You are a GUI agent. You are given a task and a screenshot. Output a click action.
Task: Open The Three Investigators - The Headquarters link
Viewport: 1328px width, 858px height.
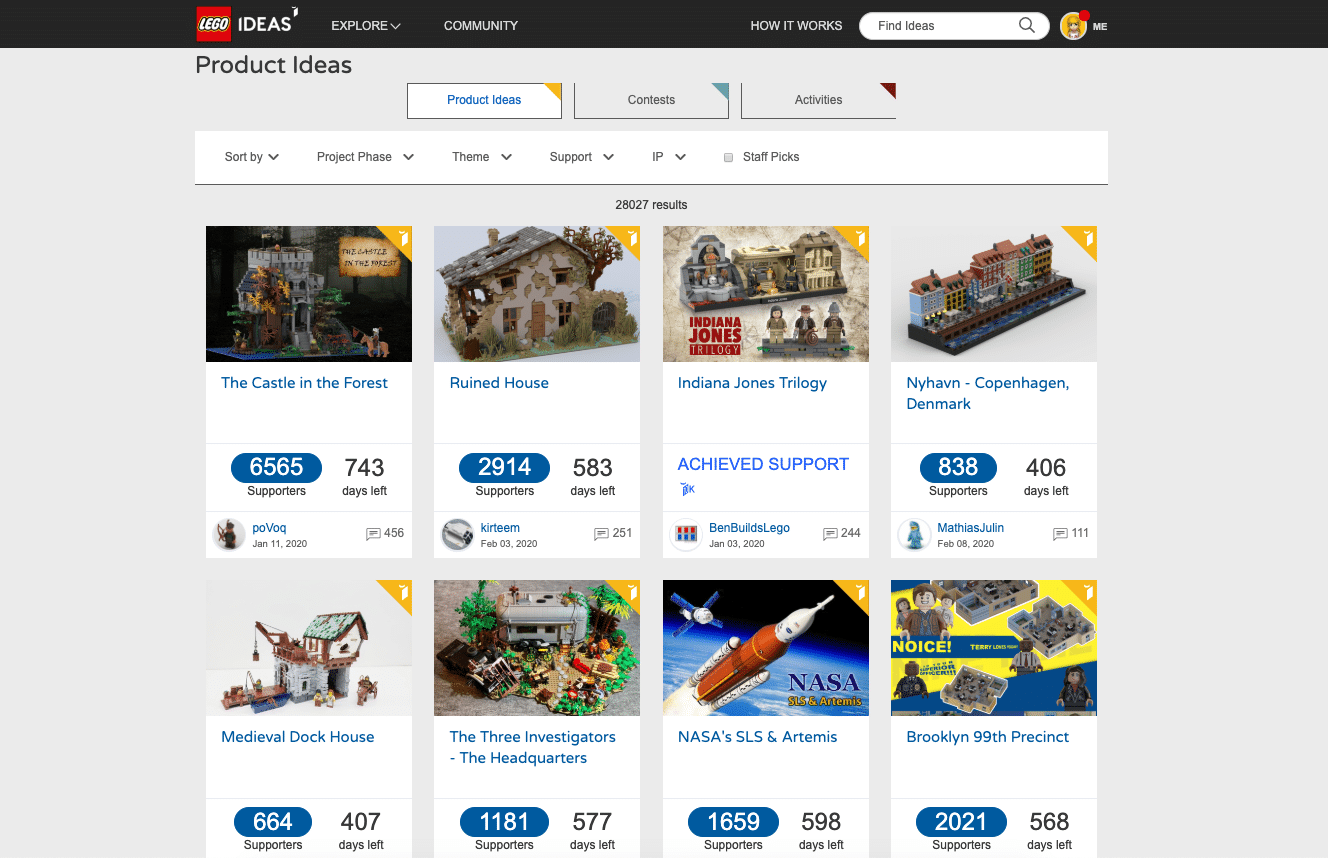pyautogui.click(x=532, y=747)
